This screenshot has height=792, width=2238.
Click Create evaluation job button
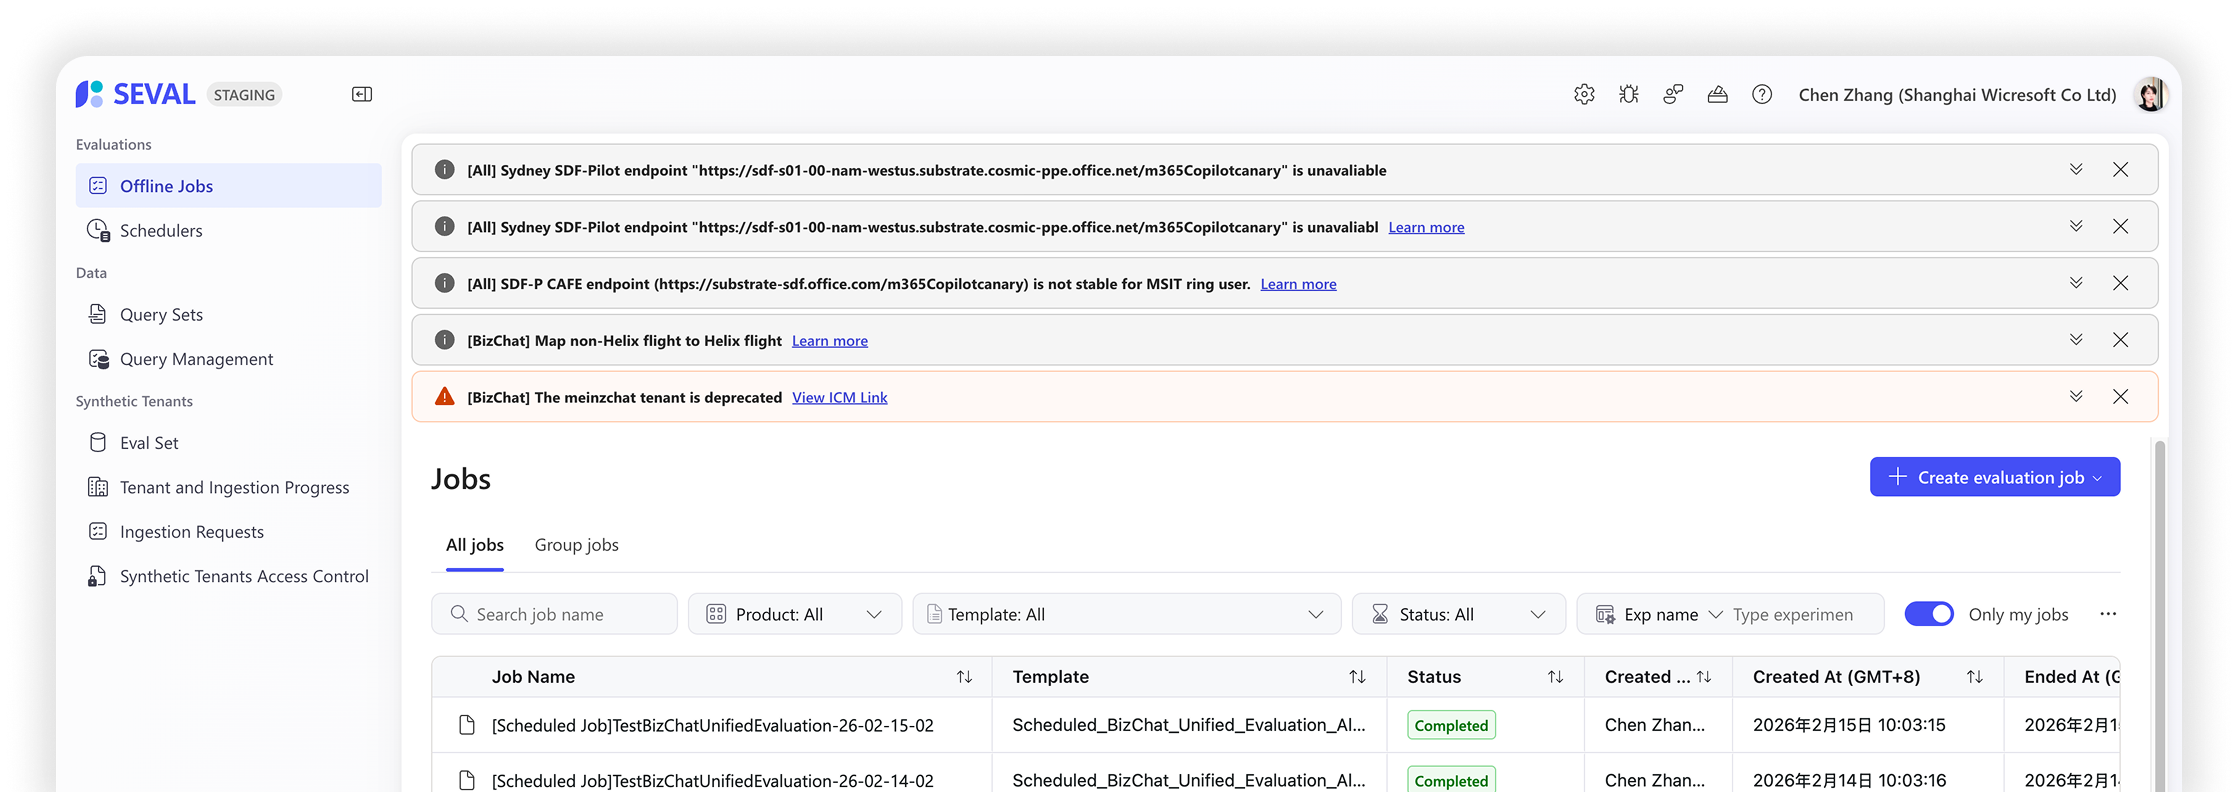[1994, 477]
